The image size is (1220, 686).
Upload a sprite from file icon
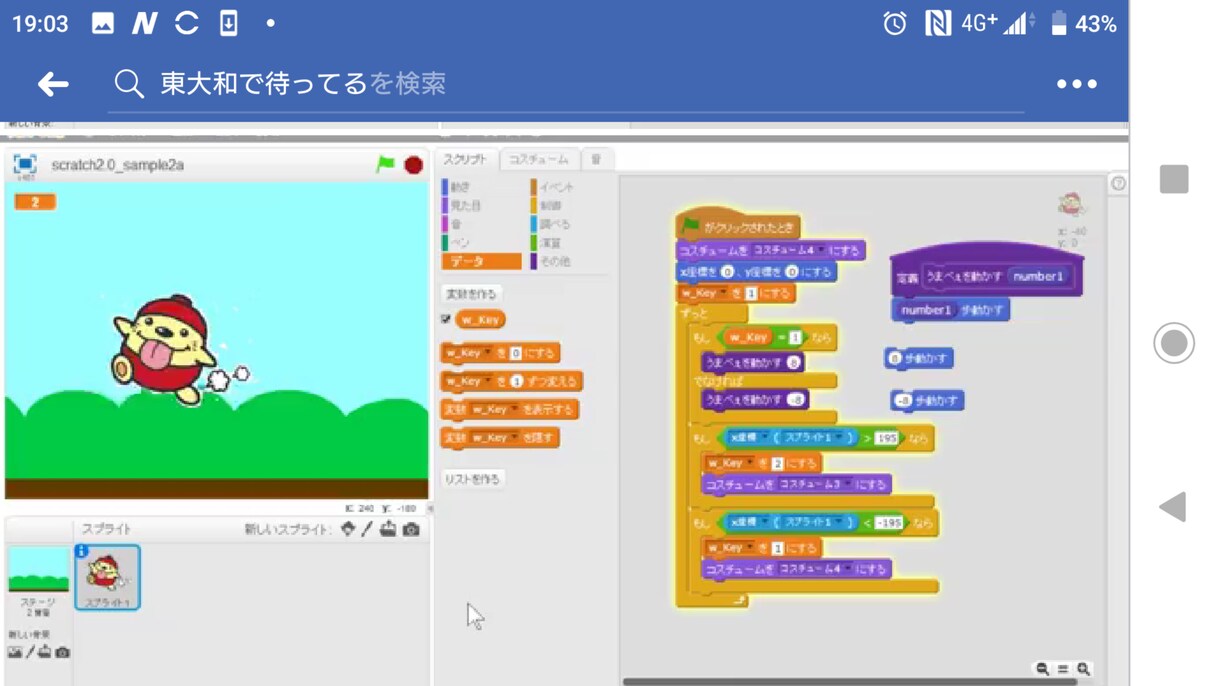(388, 529)
